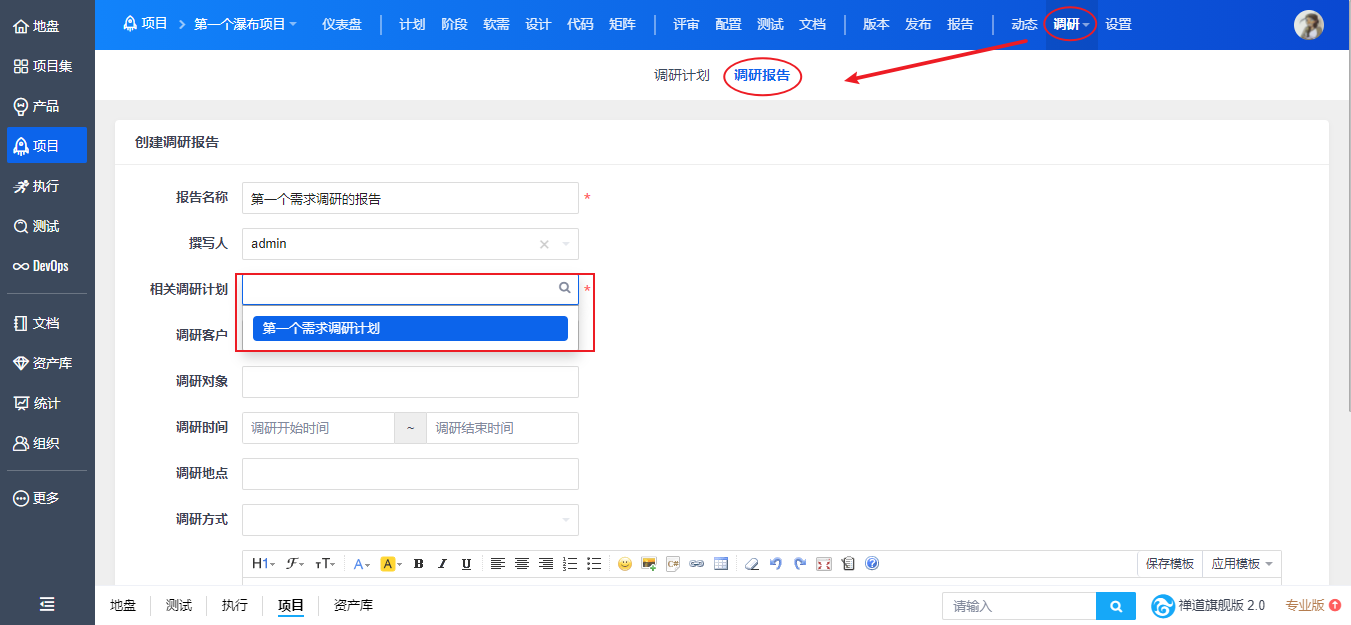The width and height of the screenshot is (1351, 625).
Task: Toggle bold formatting
Action: pos(419,564)
